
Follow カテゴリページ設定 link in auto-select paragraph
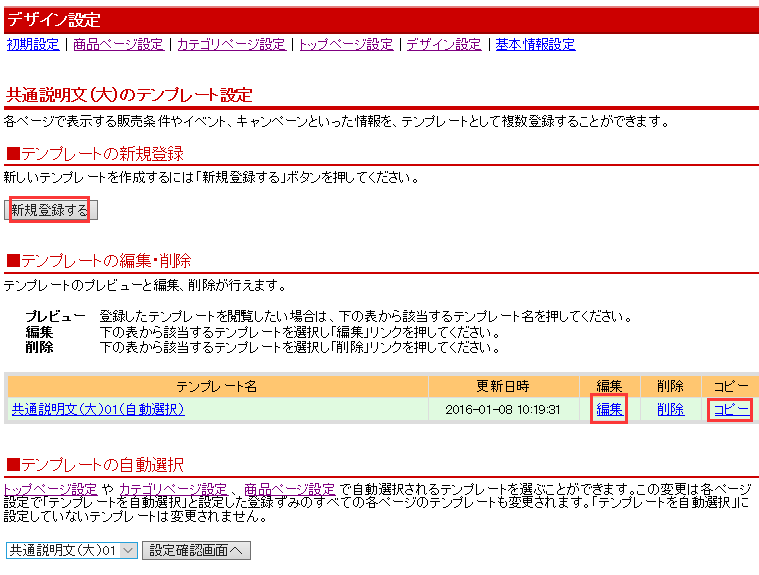pyautogui.click(x=173, y=489)
